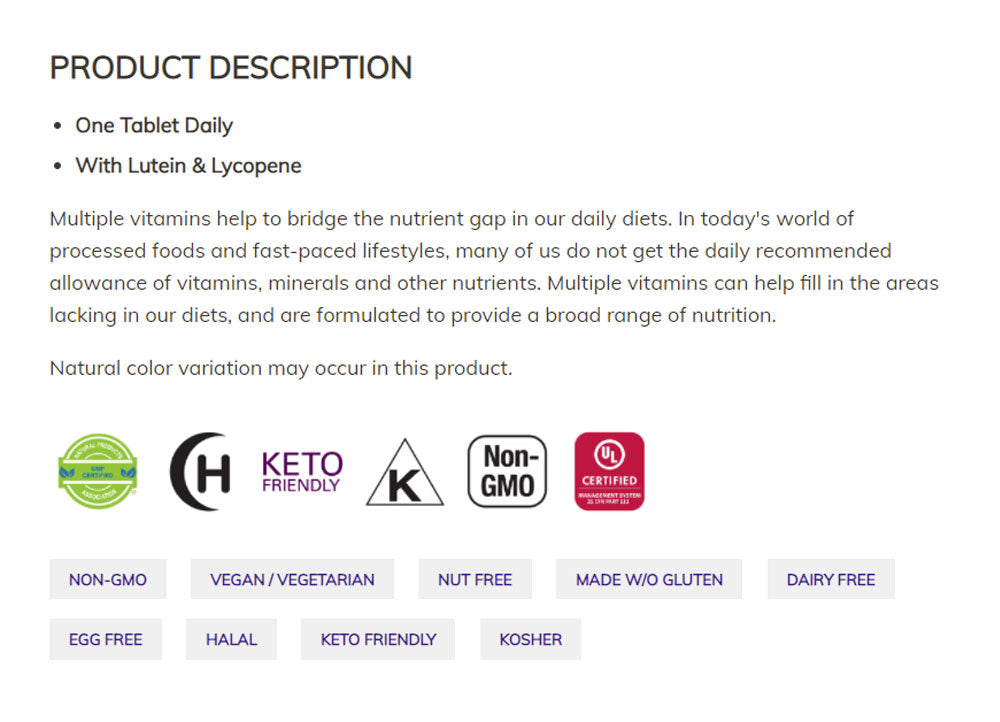Click the HALAL tag button
This screenshot has height=722, width=1000.
pyautogui.click(x=231, y=639)
